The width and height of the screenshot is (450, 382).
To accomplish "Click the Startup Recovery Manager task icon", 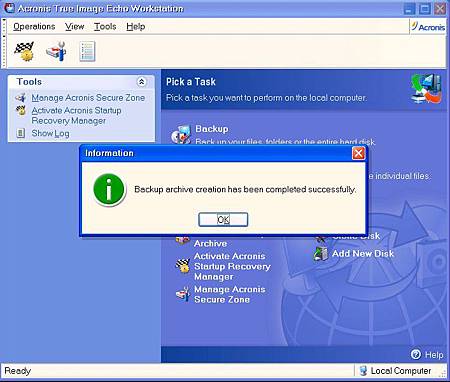I will pos(183,266).
